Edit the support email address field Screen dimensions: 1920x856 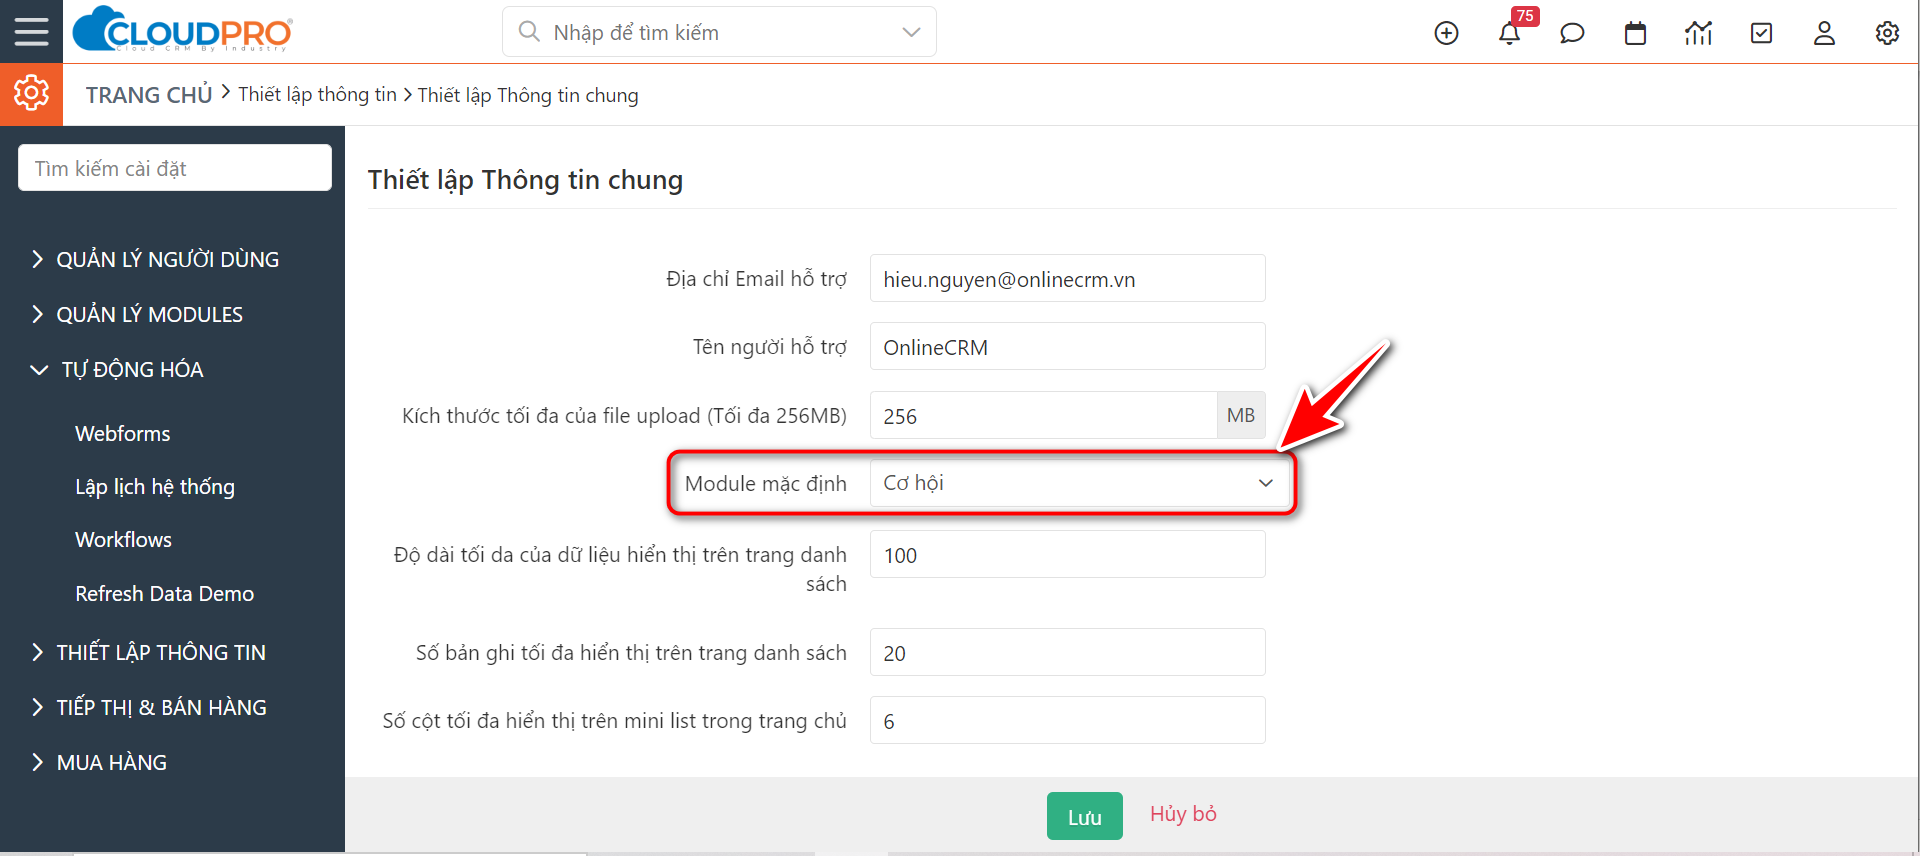[x=1067, y=279]
